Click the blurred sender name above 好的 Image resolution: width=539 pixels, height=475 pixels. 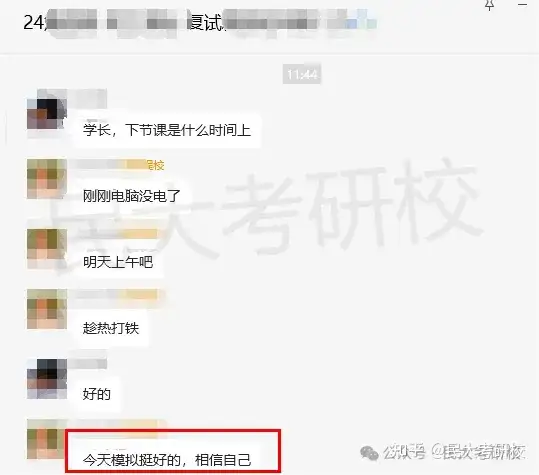point(89,363)
